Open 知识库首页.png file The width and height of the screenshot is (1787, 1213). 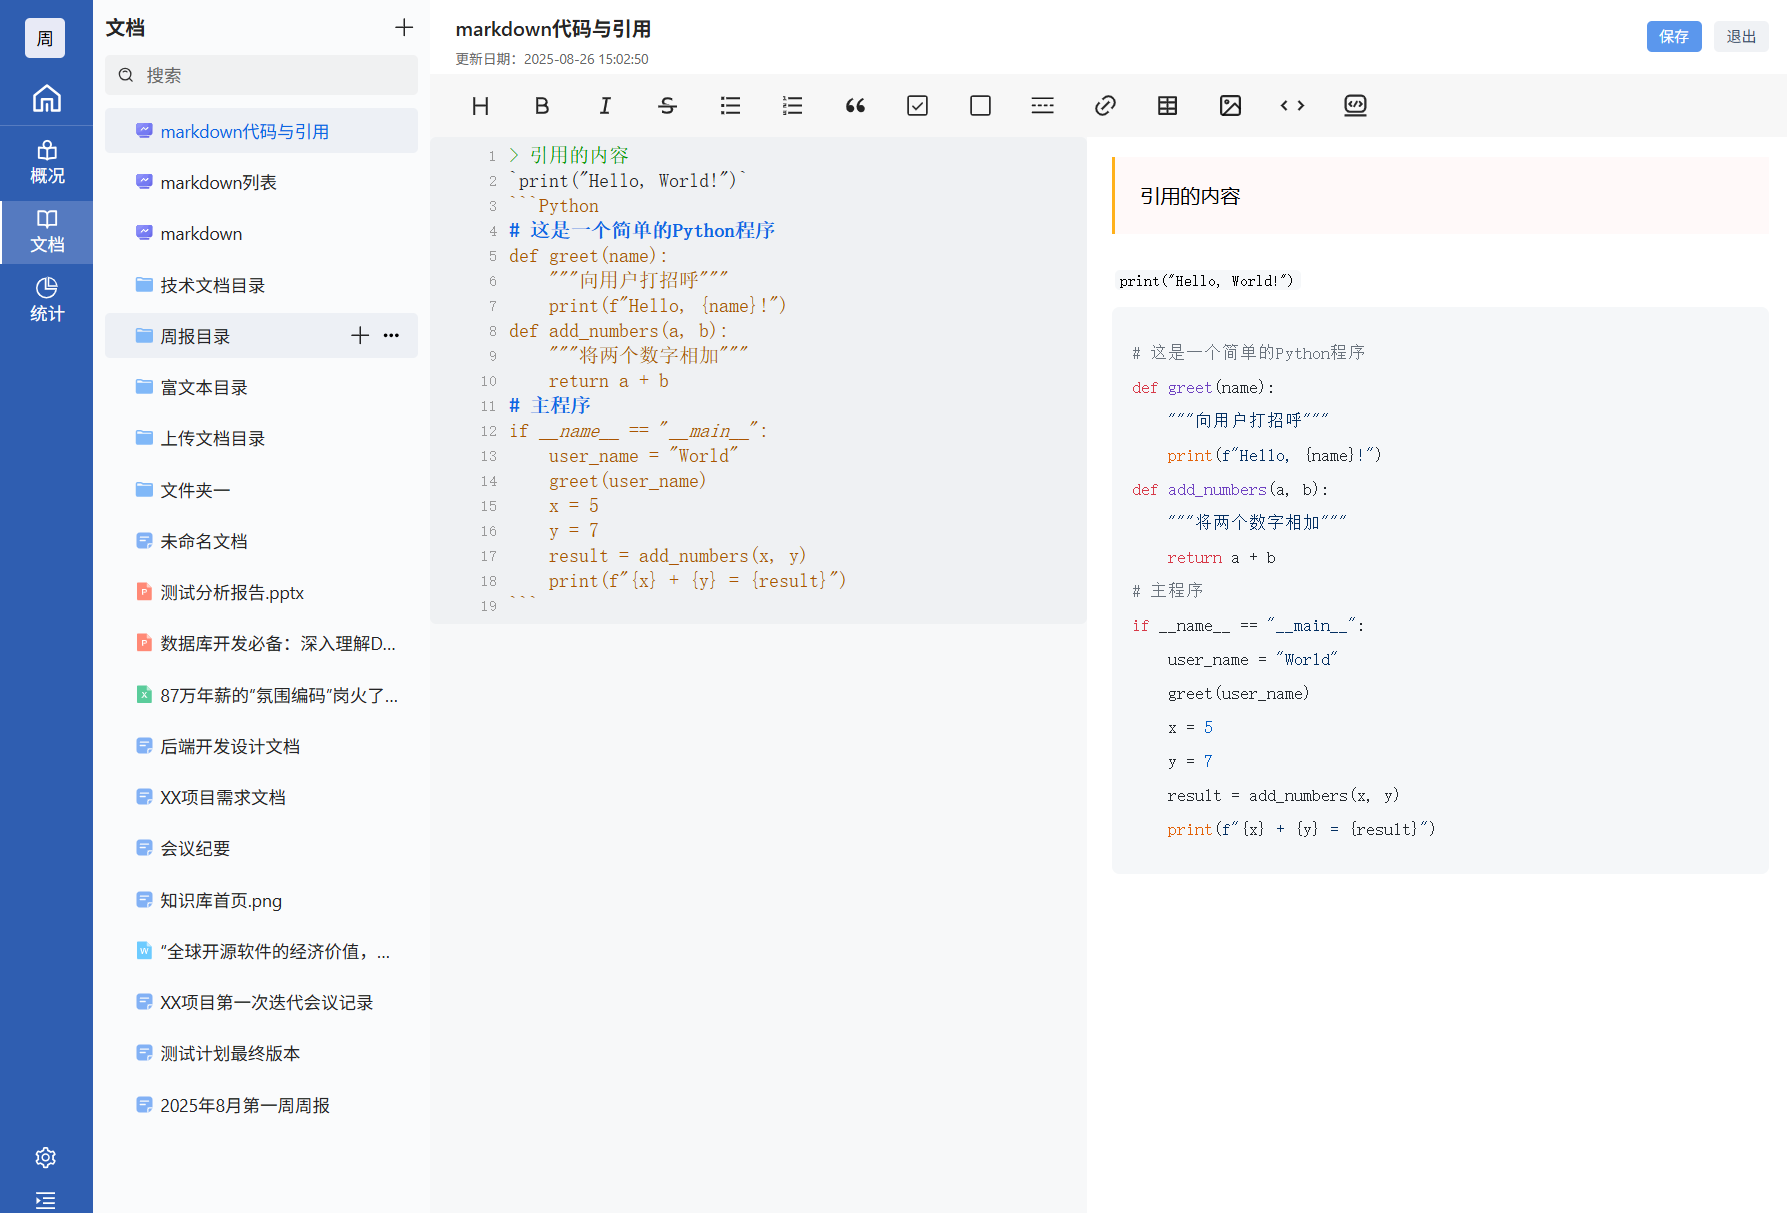tap(261, 900)
